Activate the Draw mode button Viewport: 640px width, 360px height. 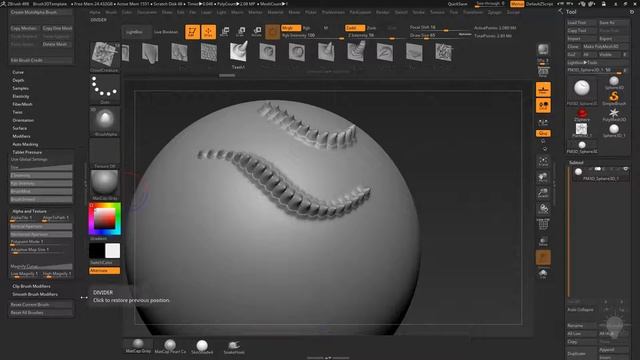(209, 32)
